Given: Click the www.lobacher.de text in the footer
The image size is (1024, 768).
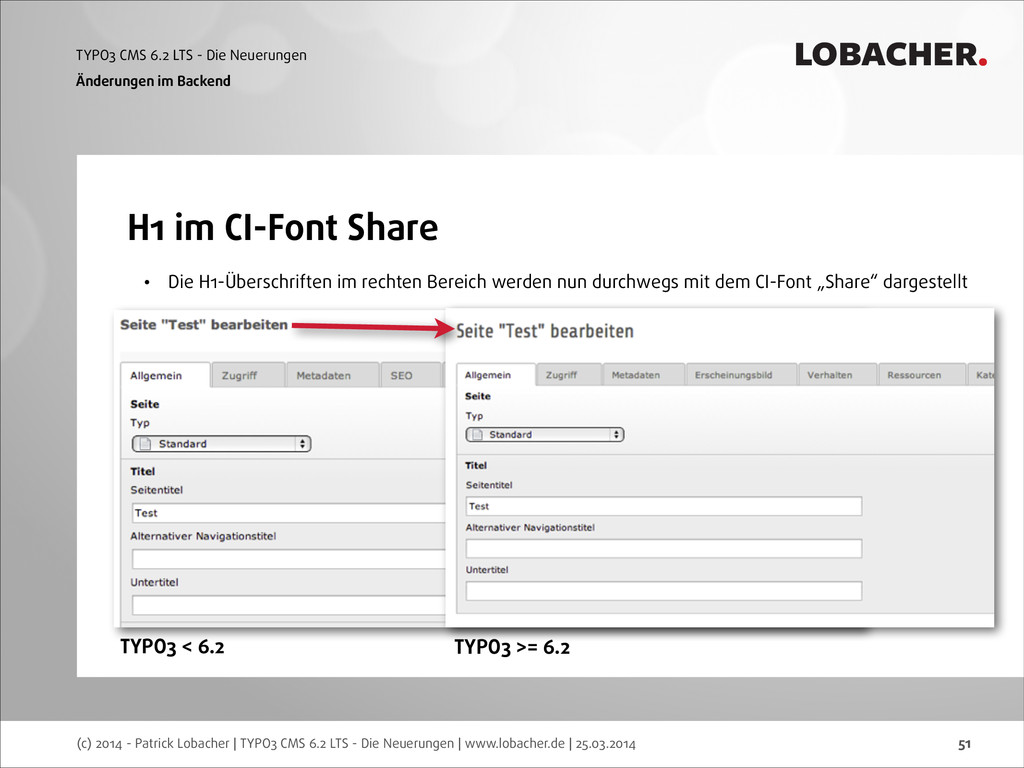Looking at the screenshot, I should tap(515, 743).
